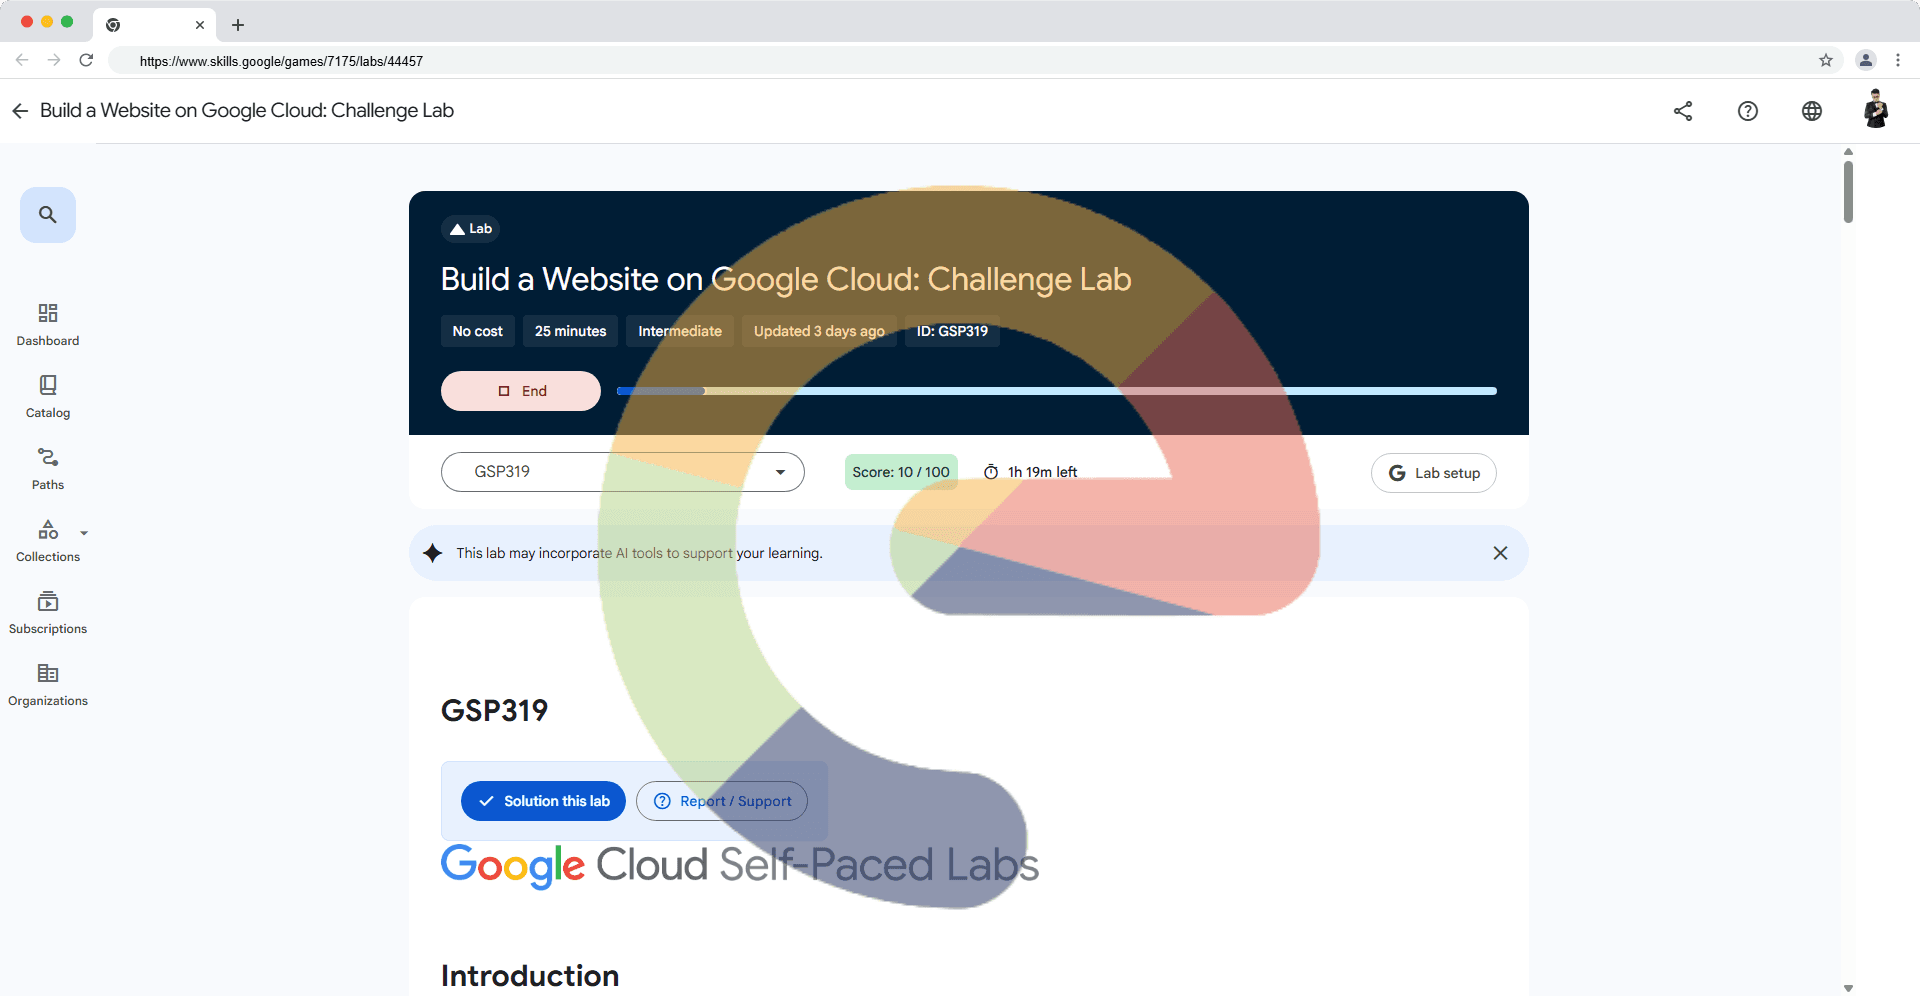1920x996 pixels.
Task: Click the search icon in the sidebar
Action: click(48, 214)
